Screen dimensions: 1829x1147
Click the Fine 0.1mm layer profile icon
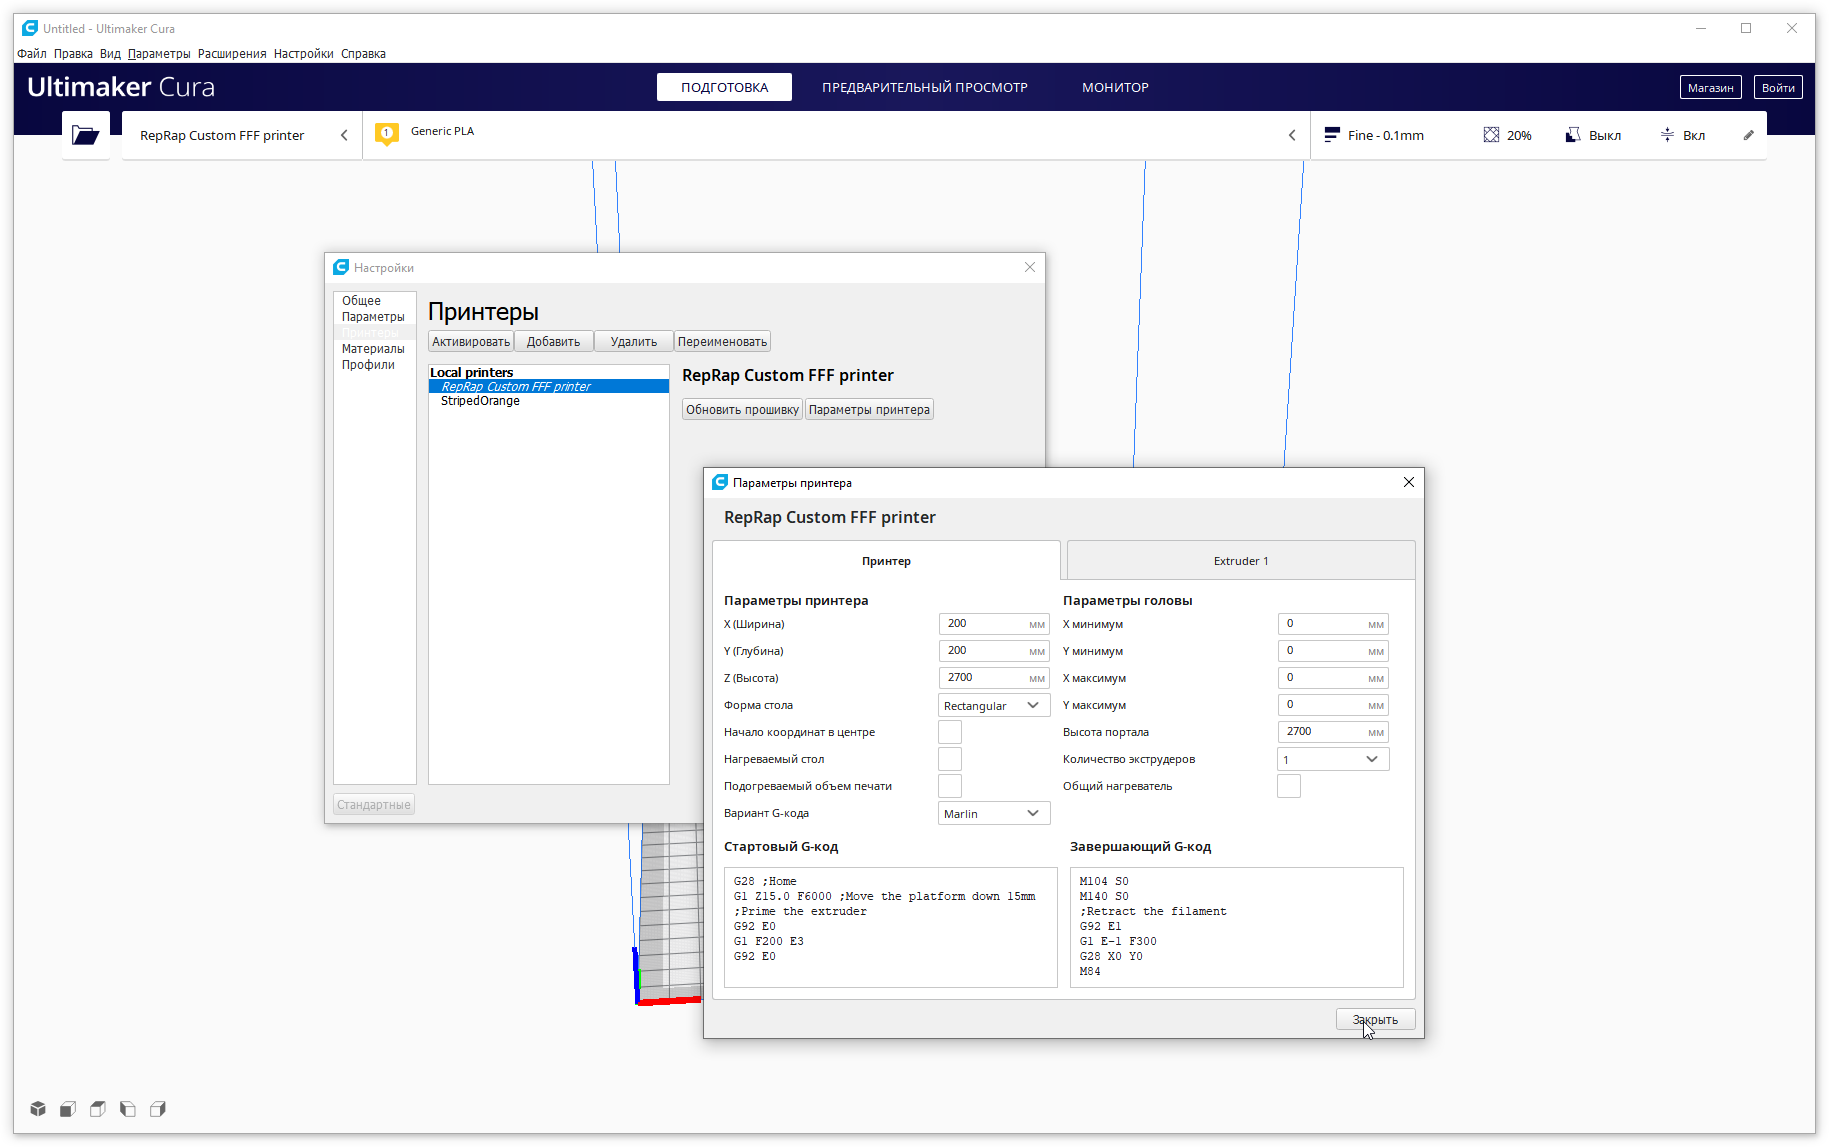[x=1332, y=135]
